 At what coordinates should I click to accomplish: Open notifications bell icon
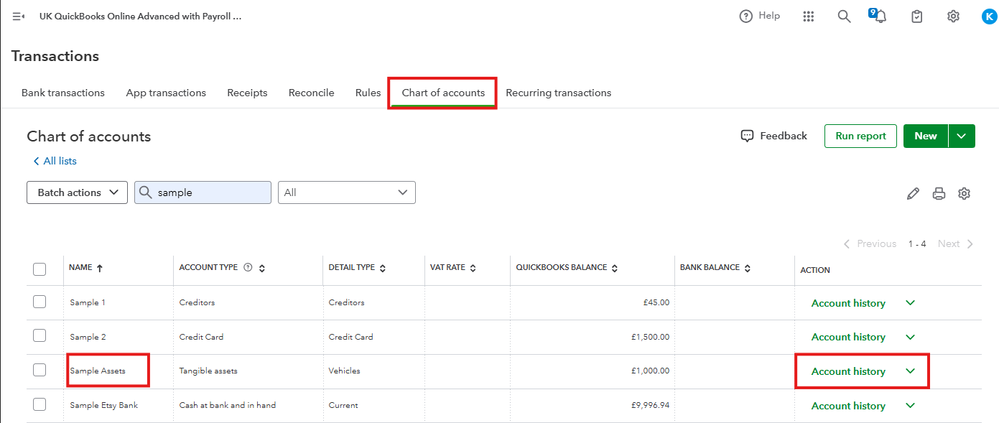[x=879, y=17]
